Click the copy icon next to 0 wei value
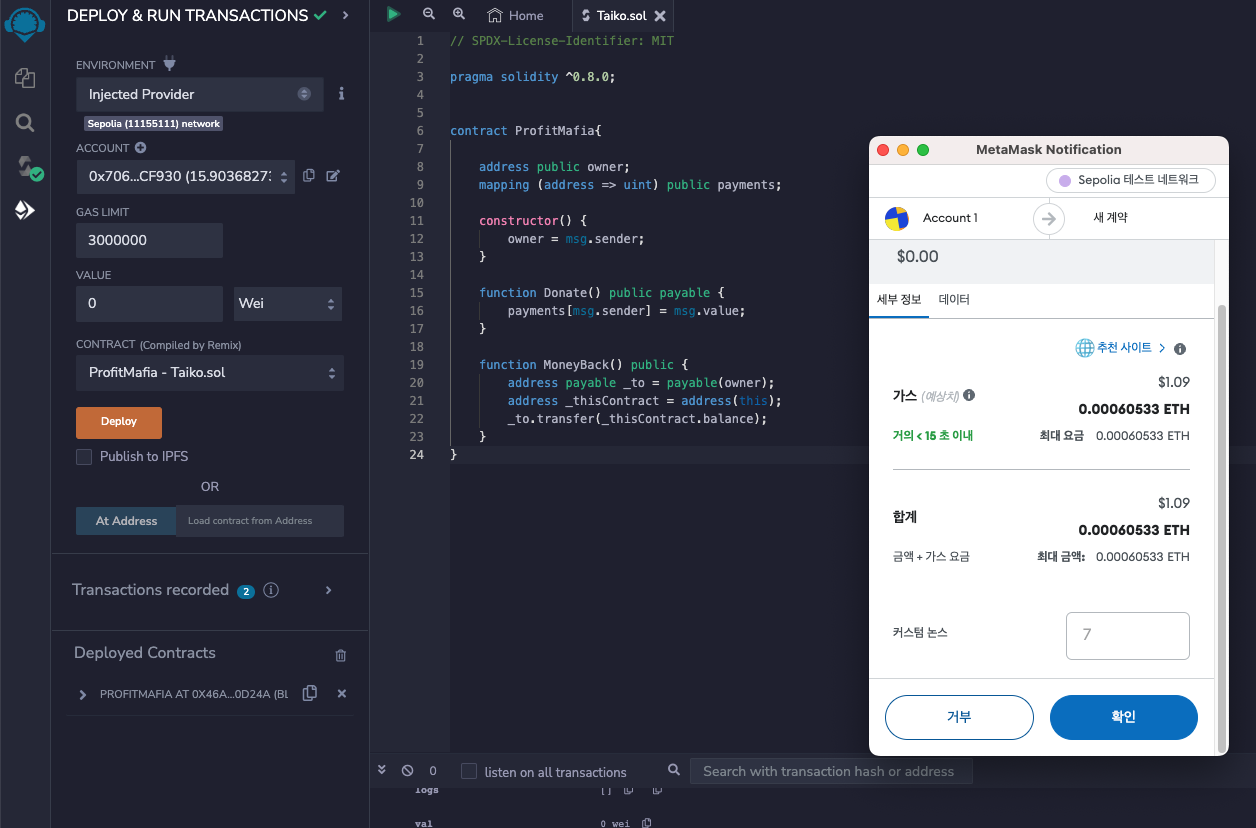The image size is (1256, 828). click(647, 822)
